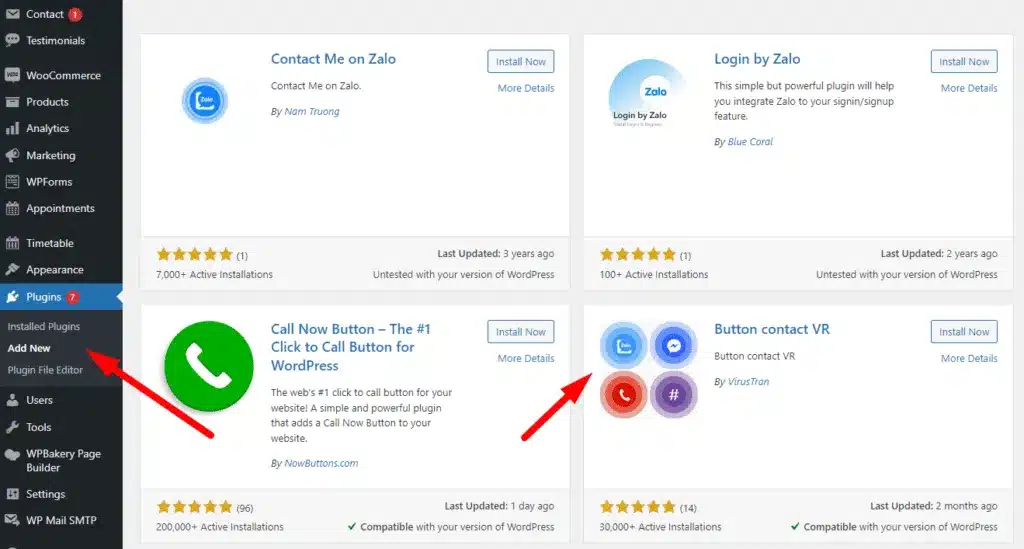
Task: View More Details for Button contact VR
Action: click(x=969, y=358)
